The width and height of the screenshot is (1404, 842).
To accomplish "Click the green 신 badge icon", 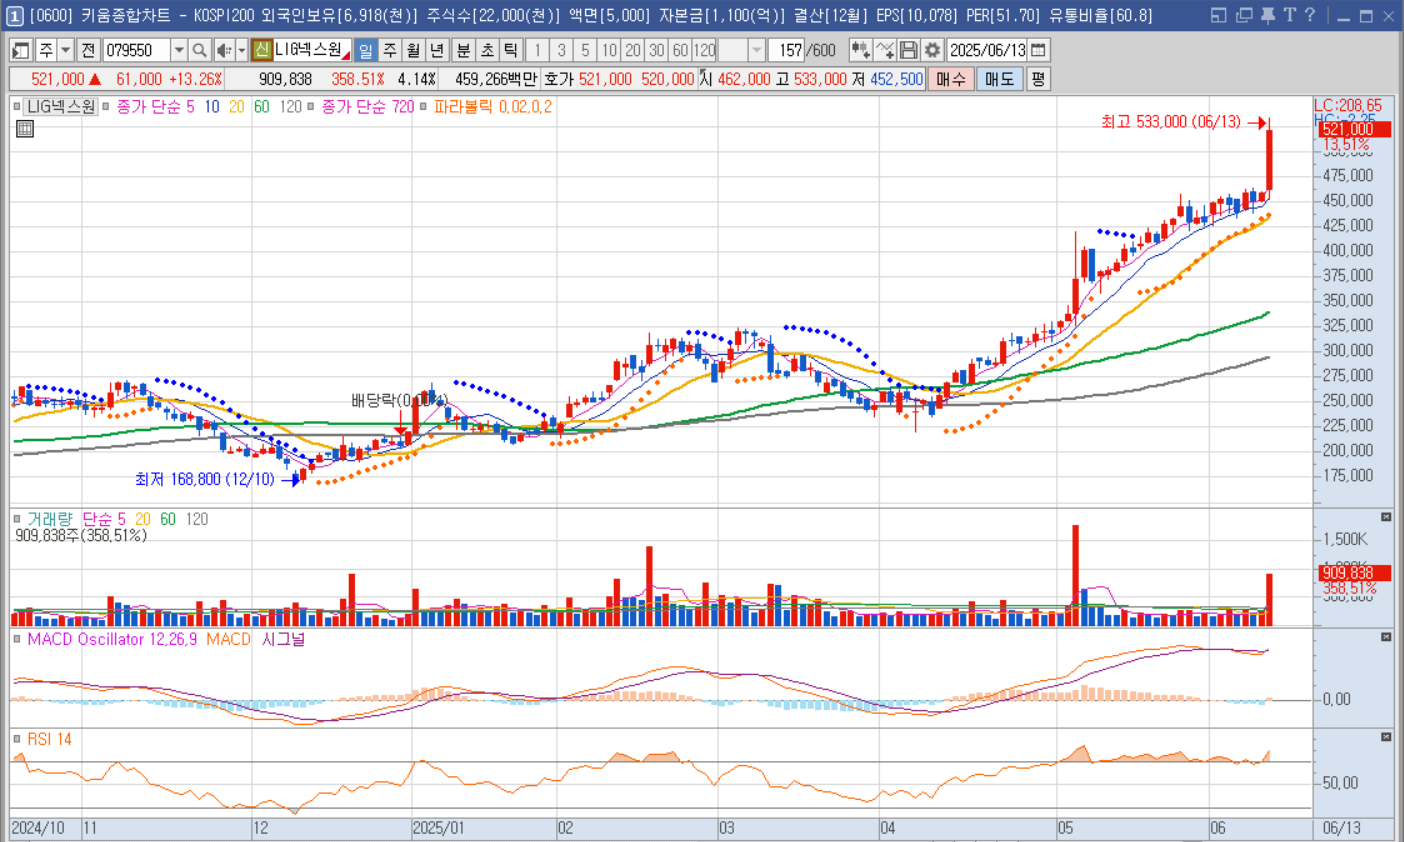I will point(261,50).
